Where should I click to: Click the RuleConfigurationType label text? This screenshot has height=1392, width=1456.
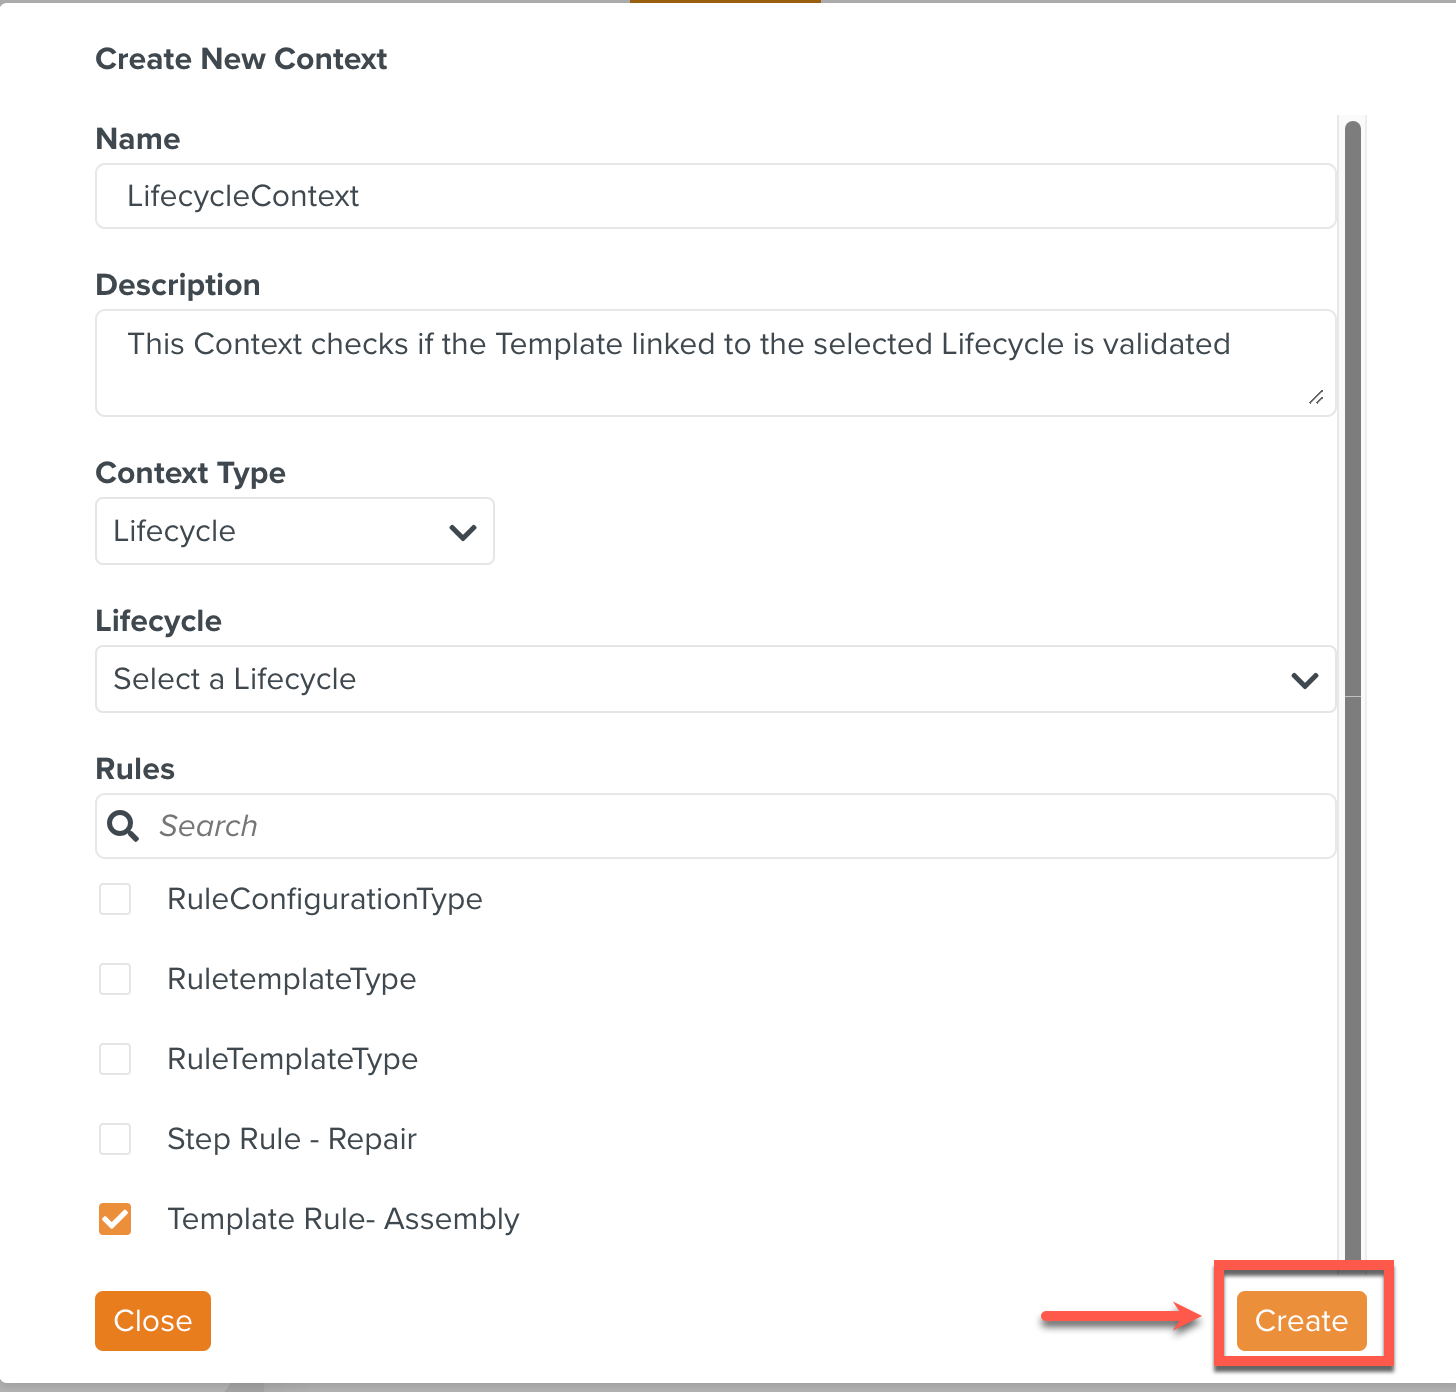point(325,899)
